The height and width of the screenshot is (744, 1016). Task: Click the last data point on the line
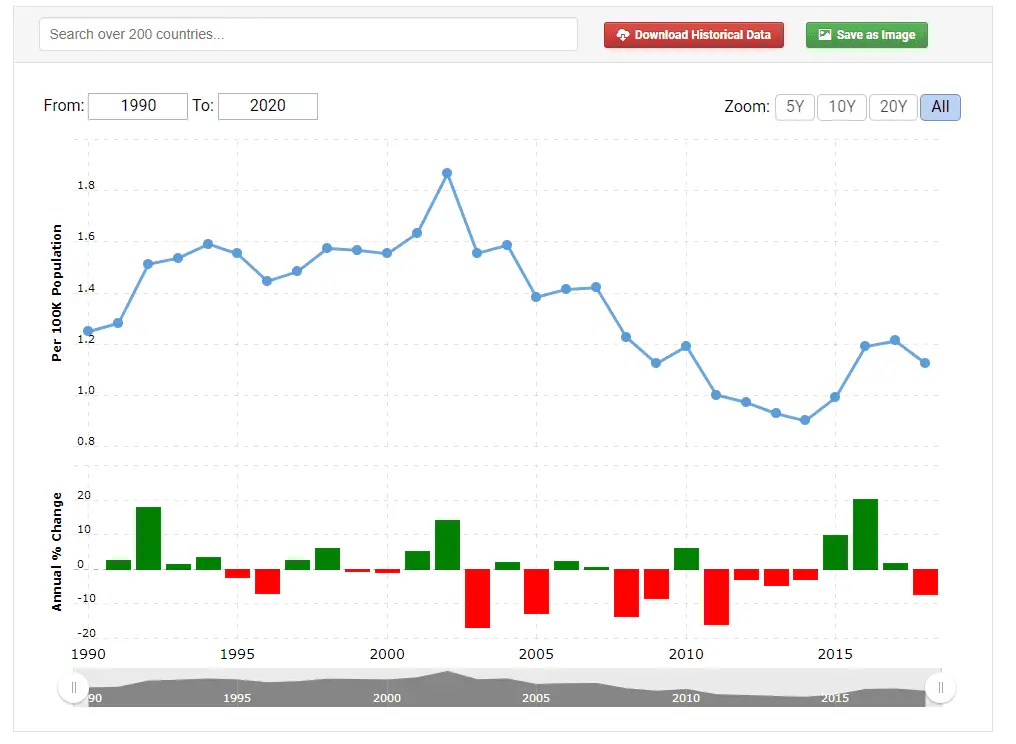[x=925, y=363]
